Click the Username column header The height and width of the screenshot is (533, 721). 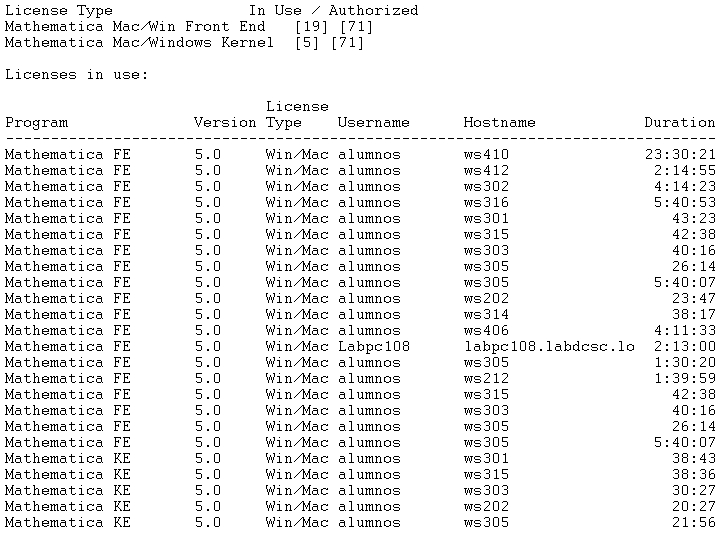tap(373, 123)
